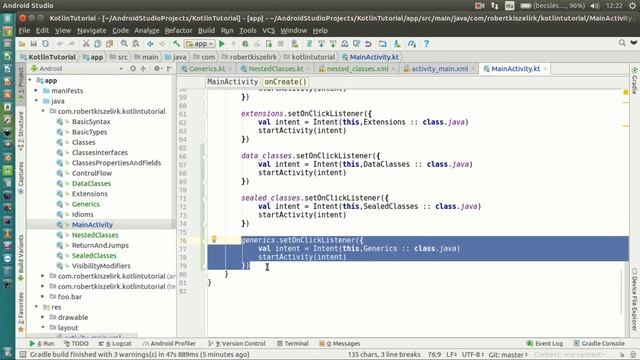Collapse com.robertkiszelirk.kotlintutorial main package

pyautogui.click(x=43, y=111)
